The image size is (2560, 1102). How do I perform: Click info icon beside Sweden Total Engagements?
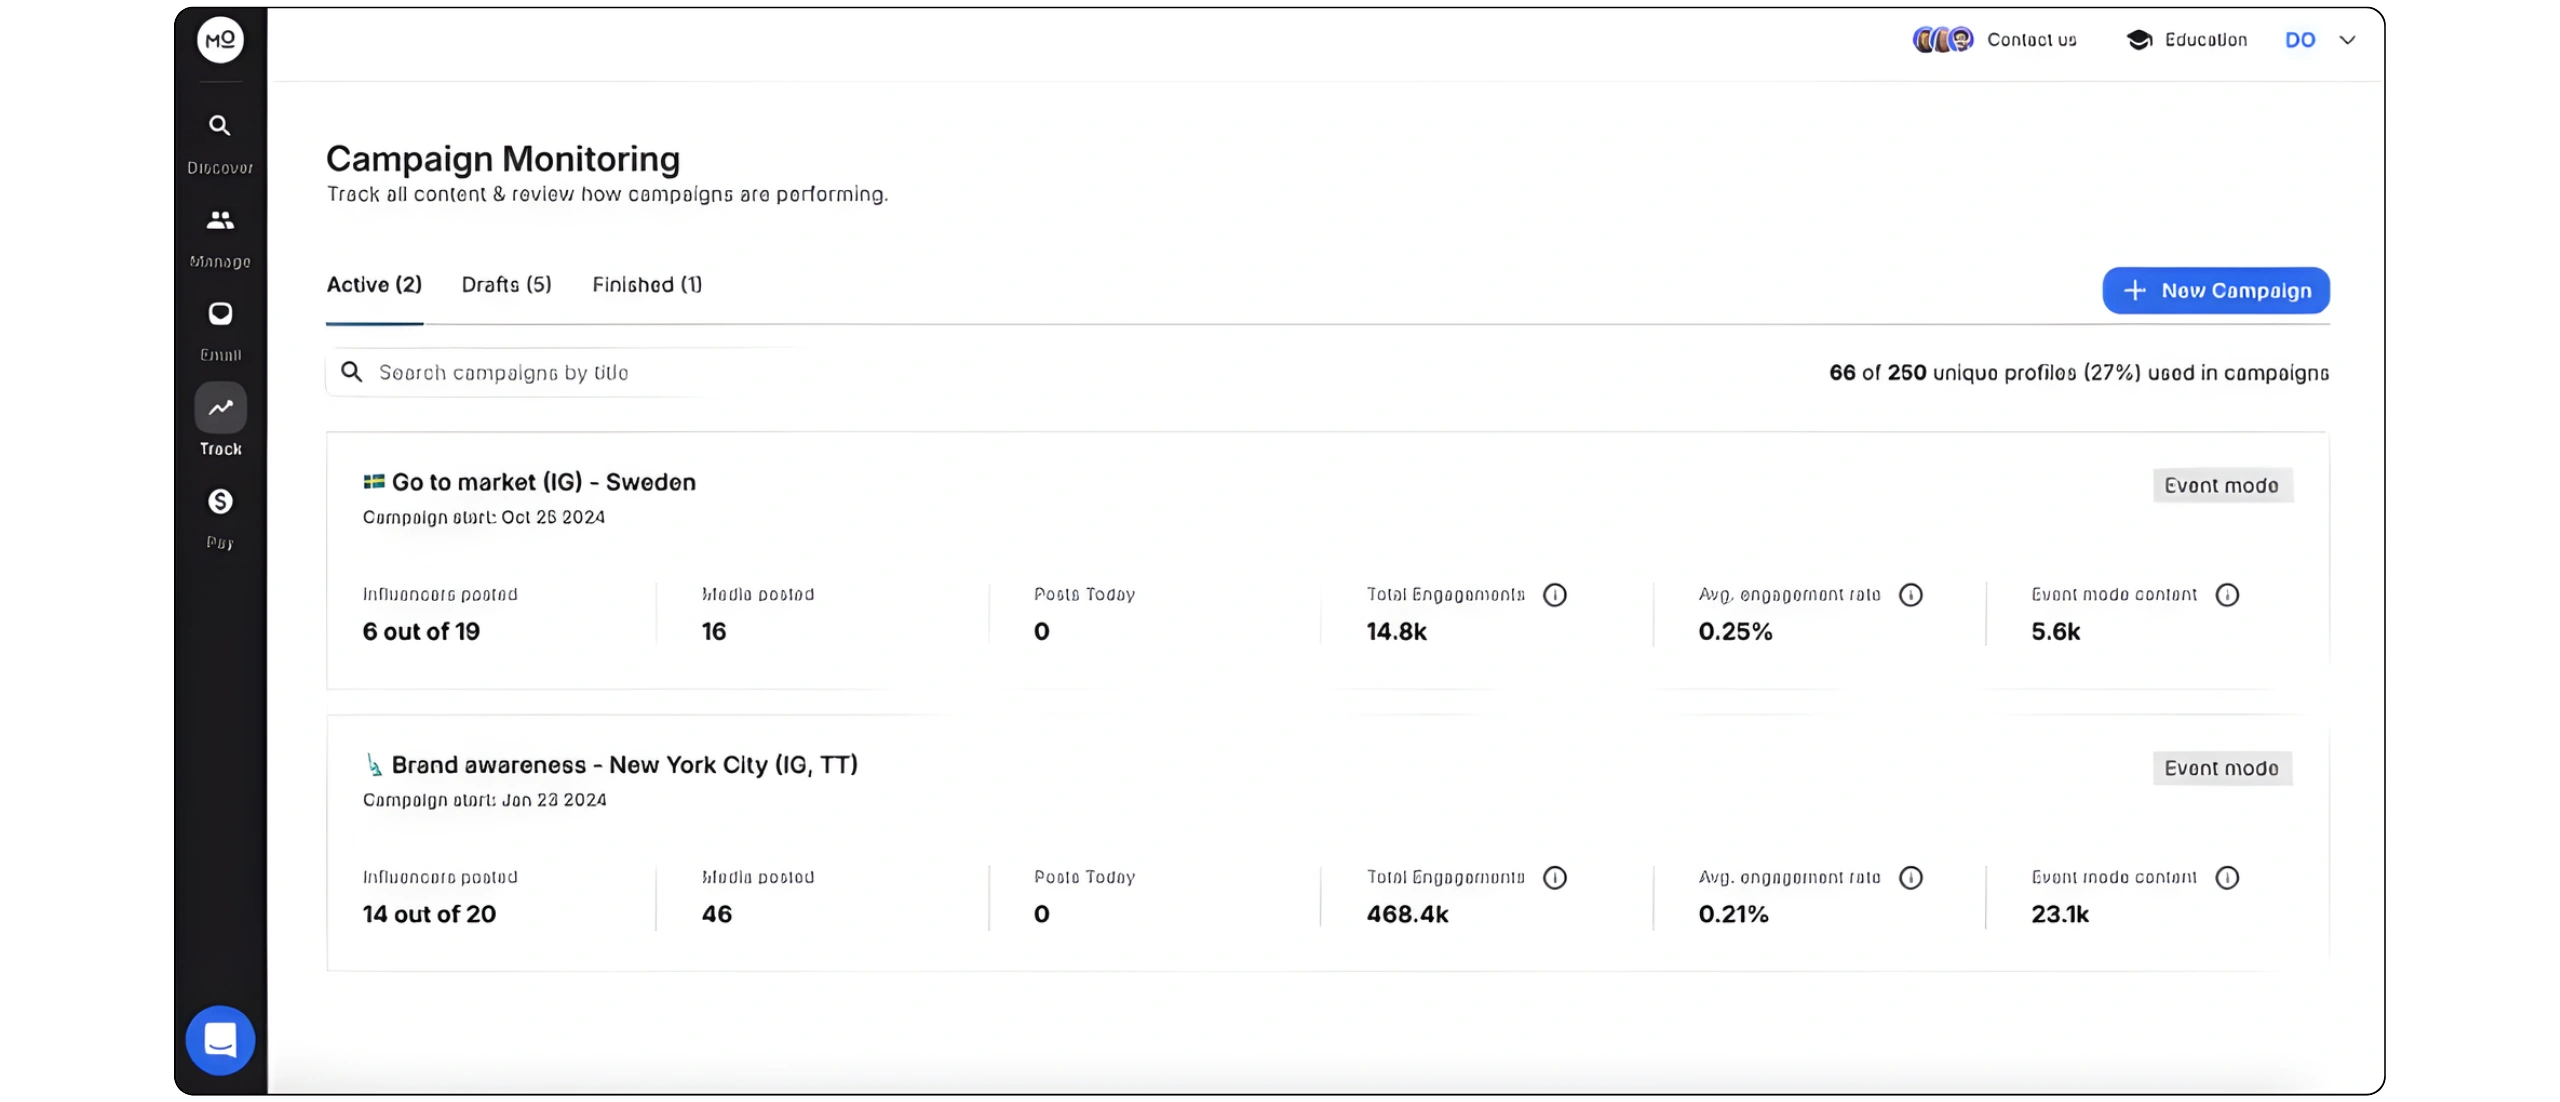pos(1555,595)
